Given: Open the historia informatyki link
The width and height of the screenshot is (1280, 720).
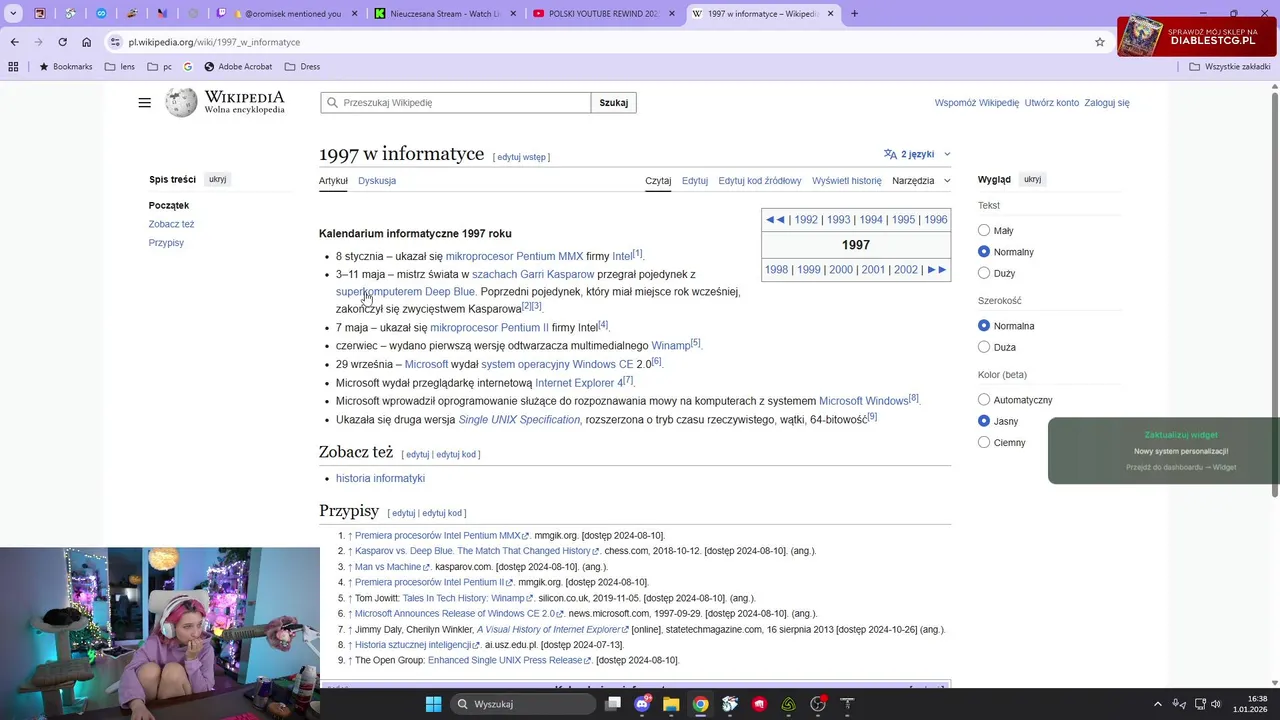Looking at the screenshot, I should click(380, 479).
